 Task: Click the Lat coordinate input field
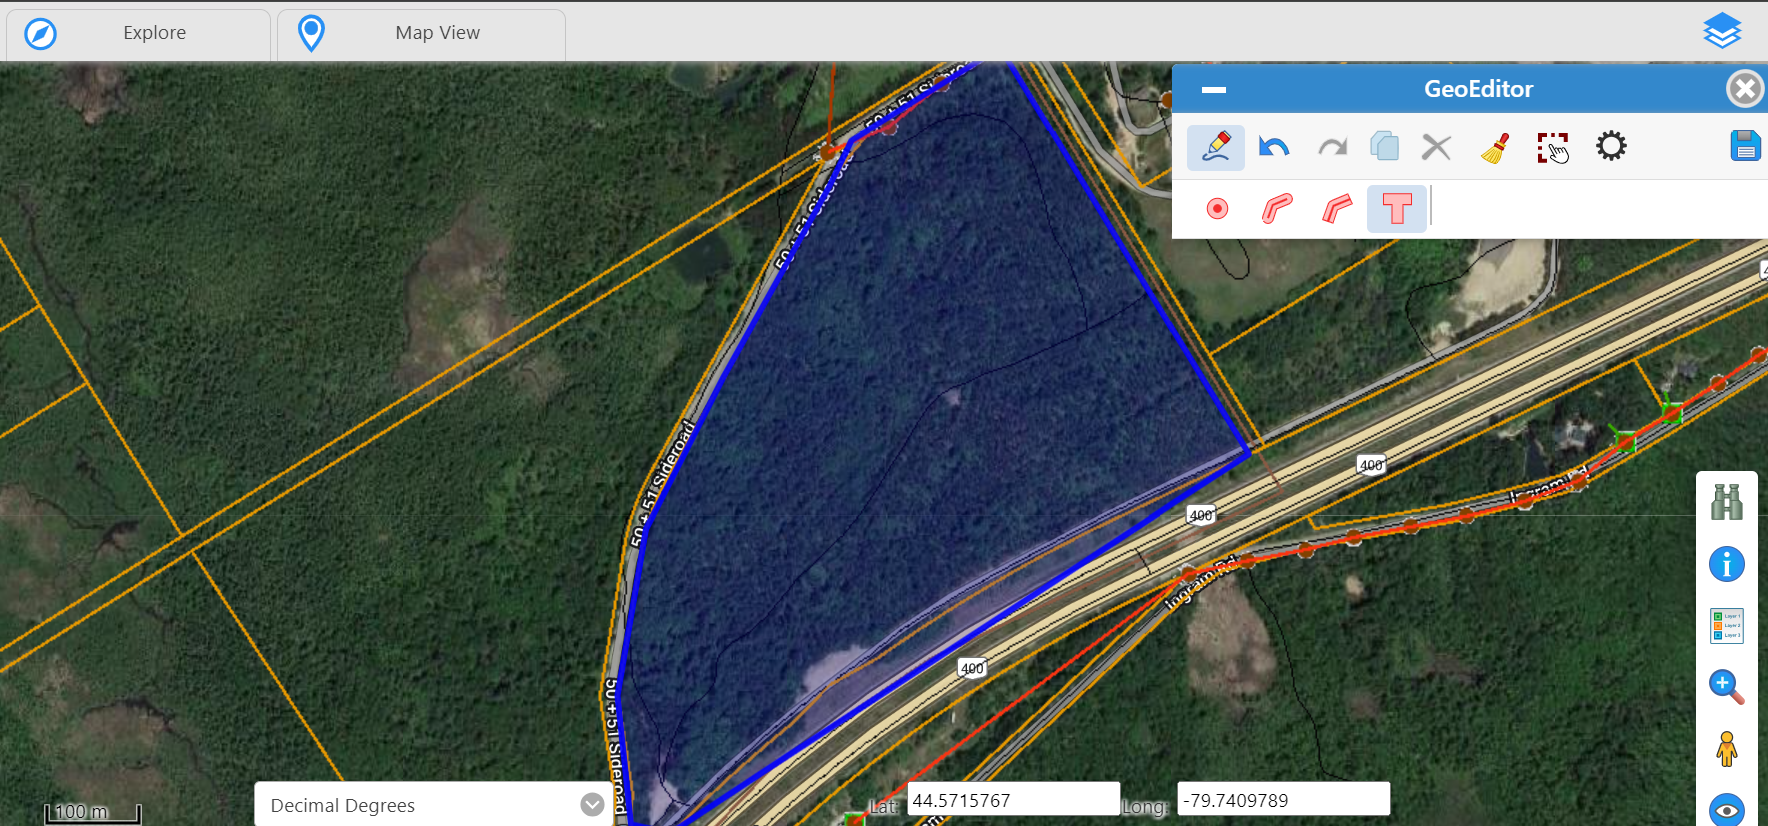coord(1012,800)
